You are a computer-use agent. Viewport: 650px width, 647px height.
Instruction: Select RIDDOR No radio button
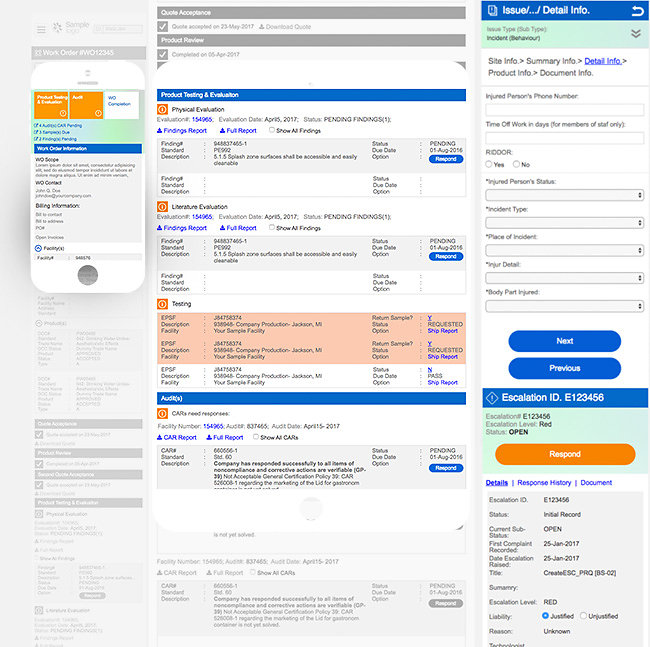coord(516,164)
